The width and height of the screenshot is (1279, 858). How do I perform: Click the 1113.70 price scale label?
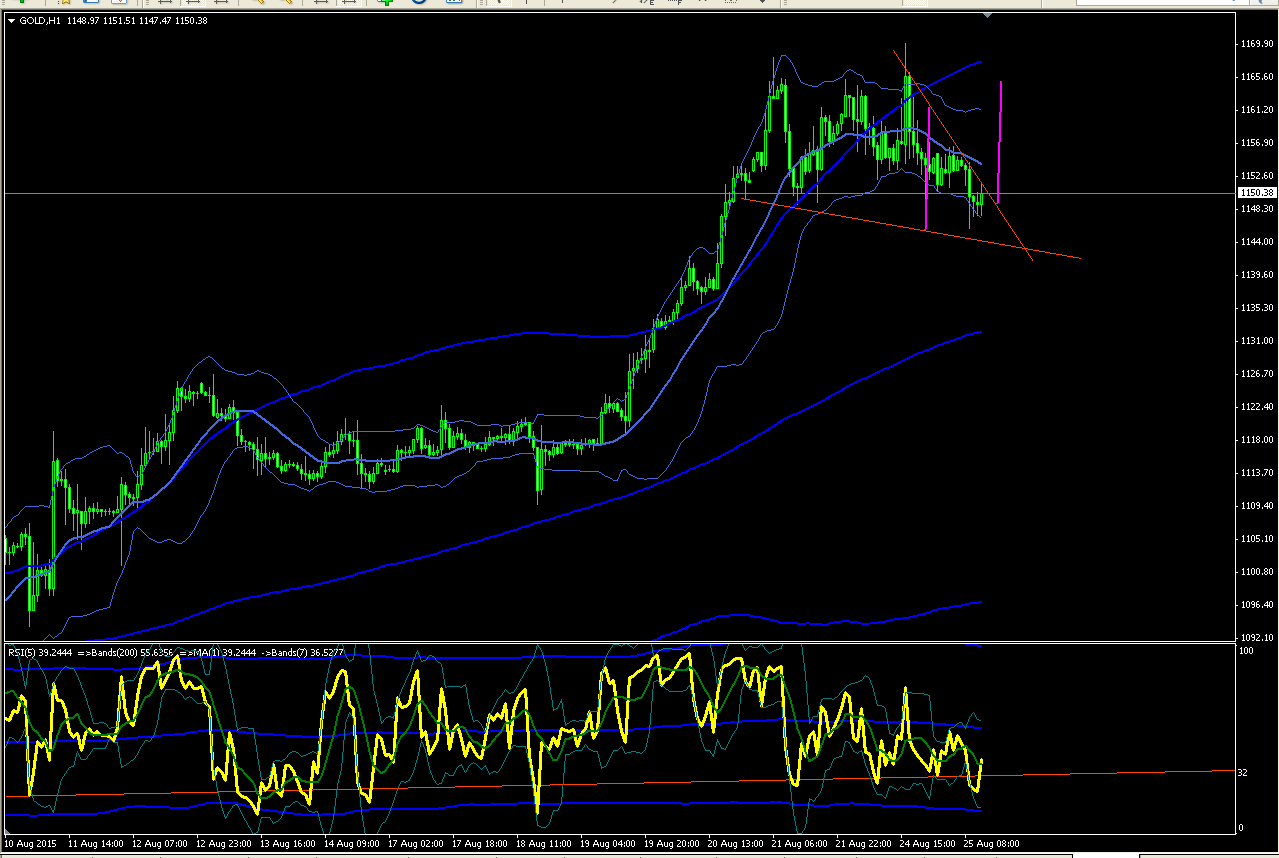[1256, 473]
